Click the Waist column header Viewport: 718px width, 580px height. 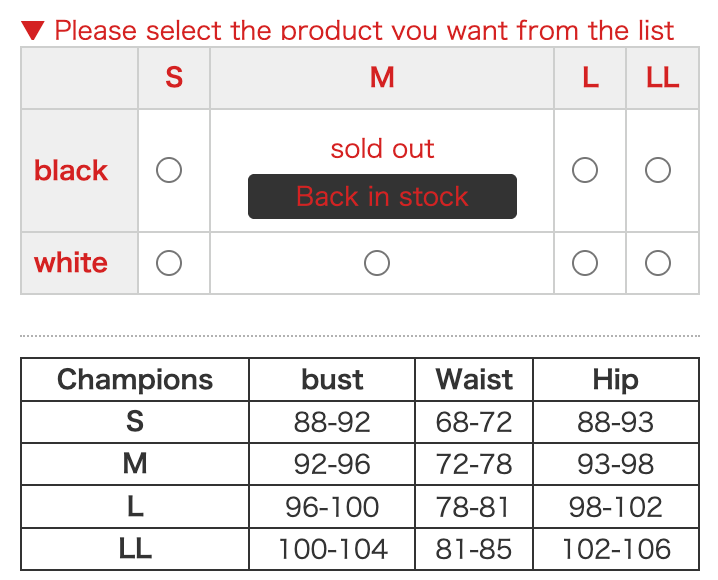(474, 380)
